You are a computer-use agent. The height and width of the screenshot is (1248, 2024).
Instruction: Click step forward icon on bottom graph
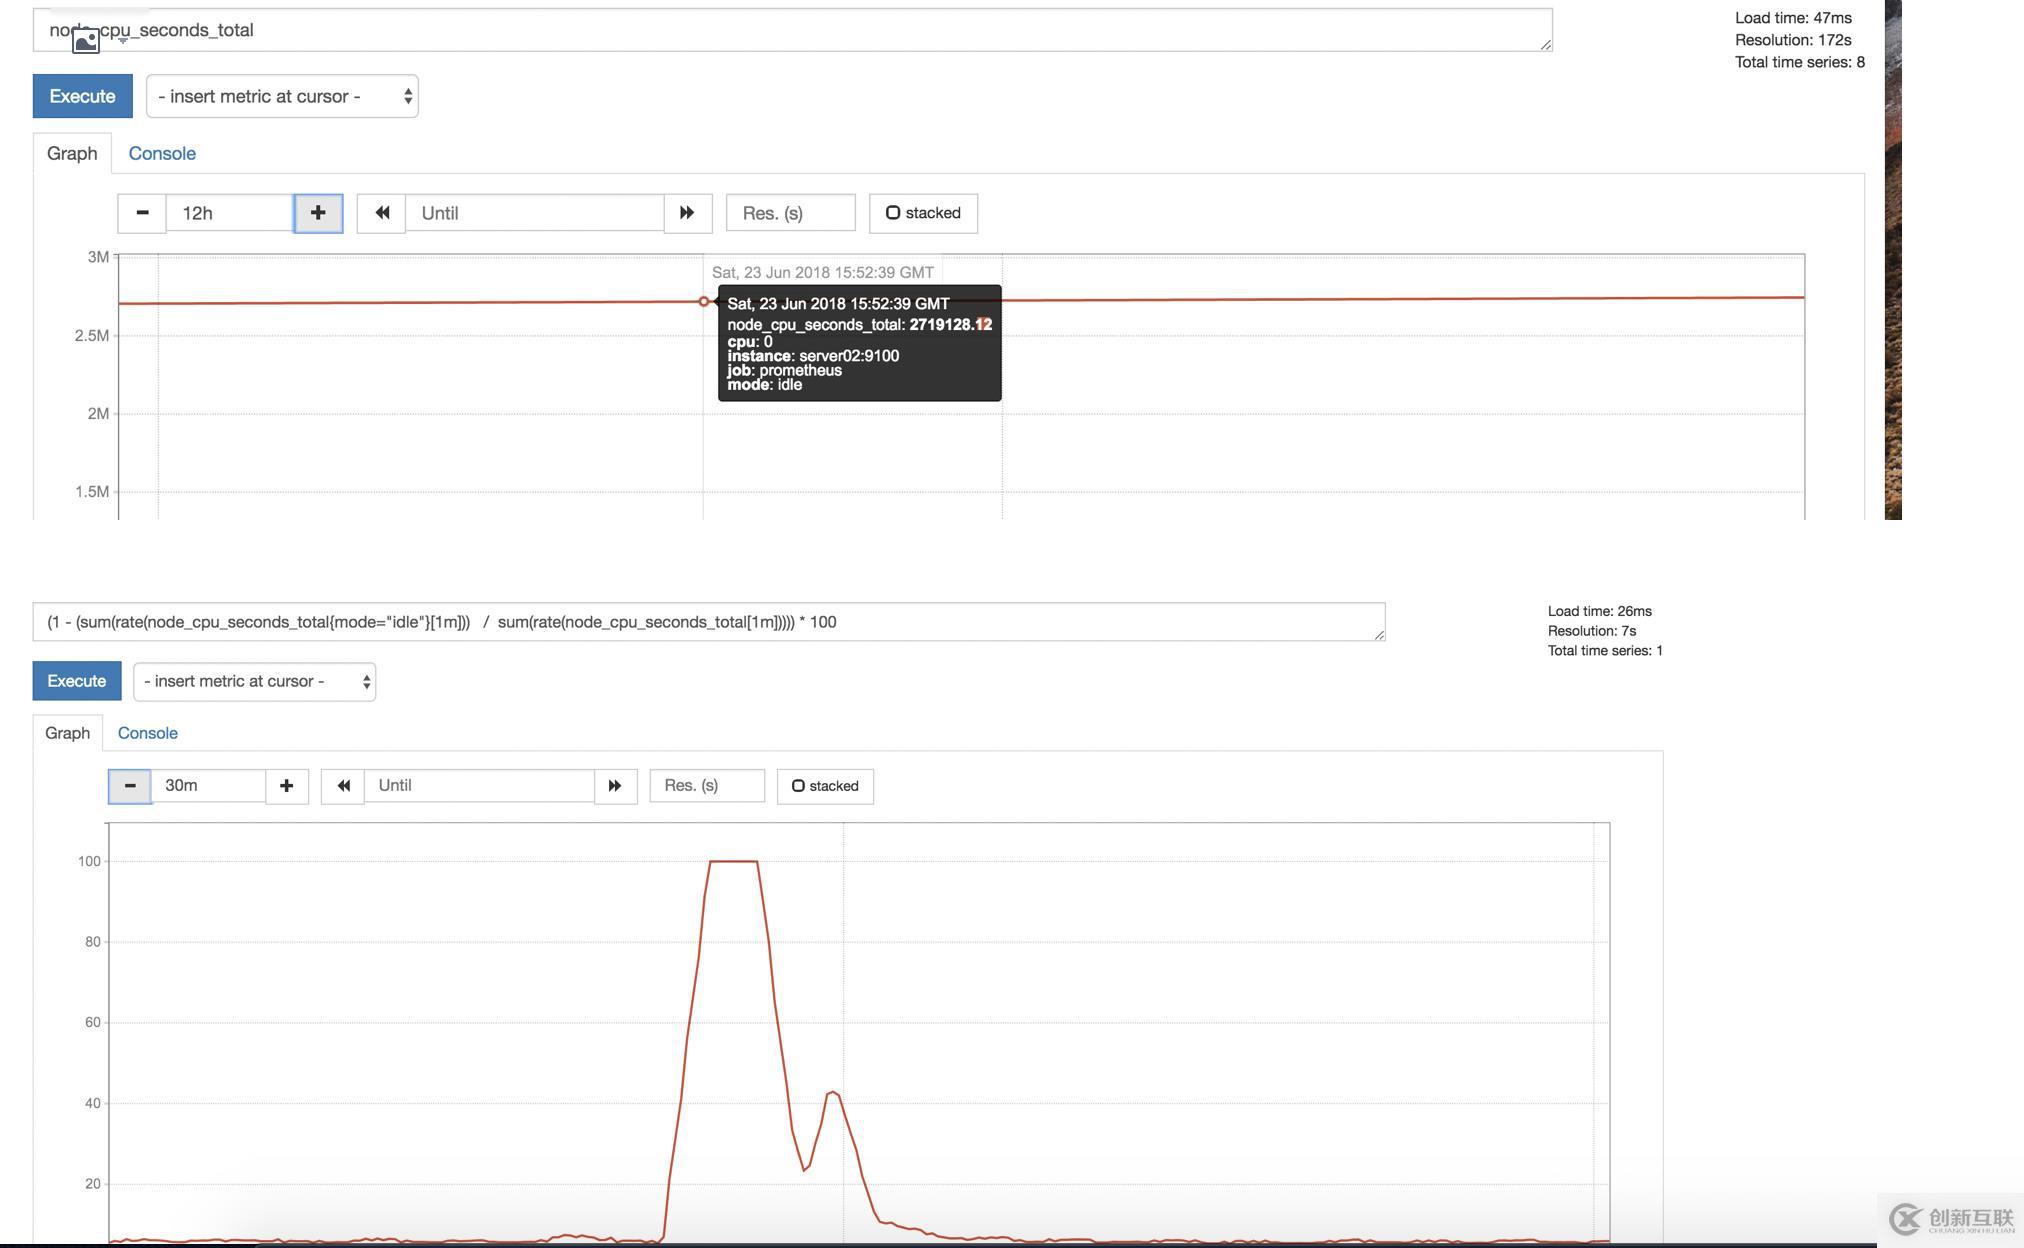[x=614, y=785]
